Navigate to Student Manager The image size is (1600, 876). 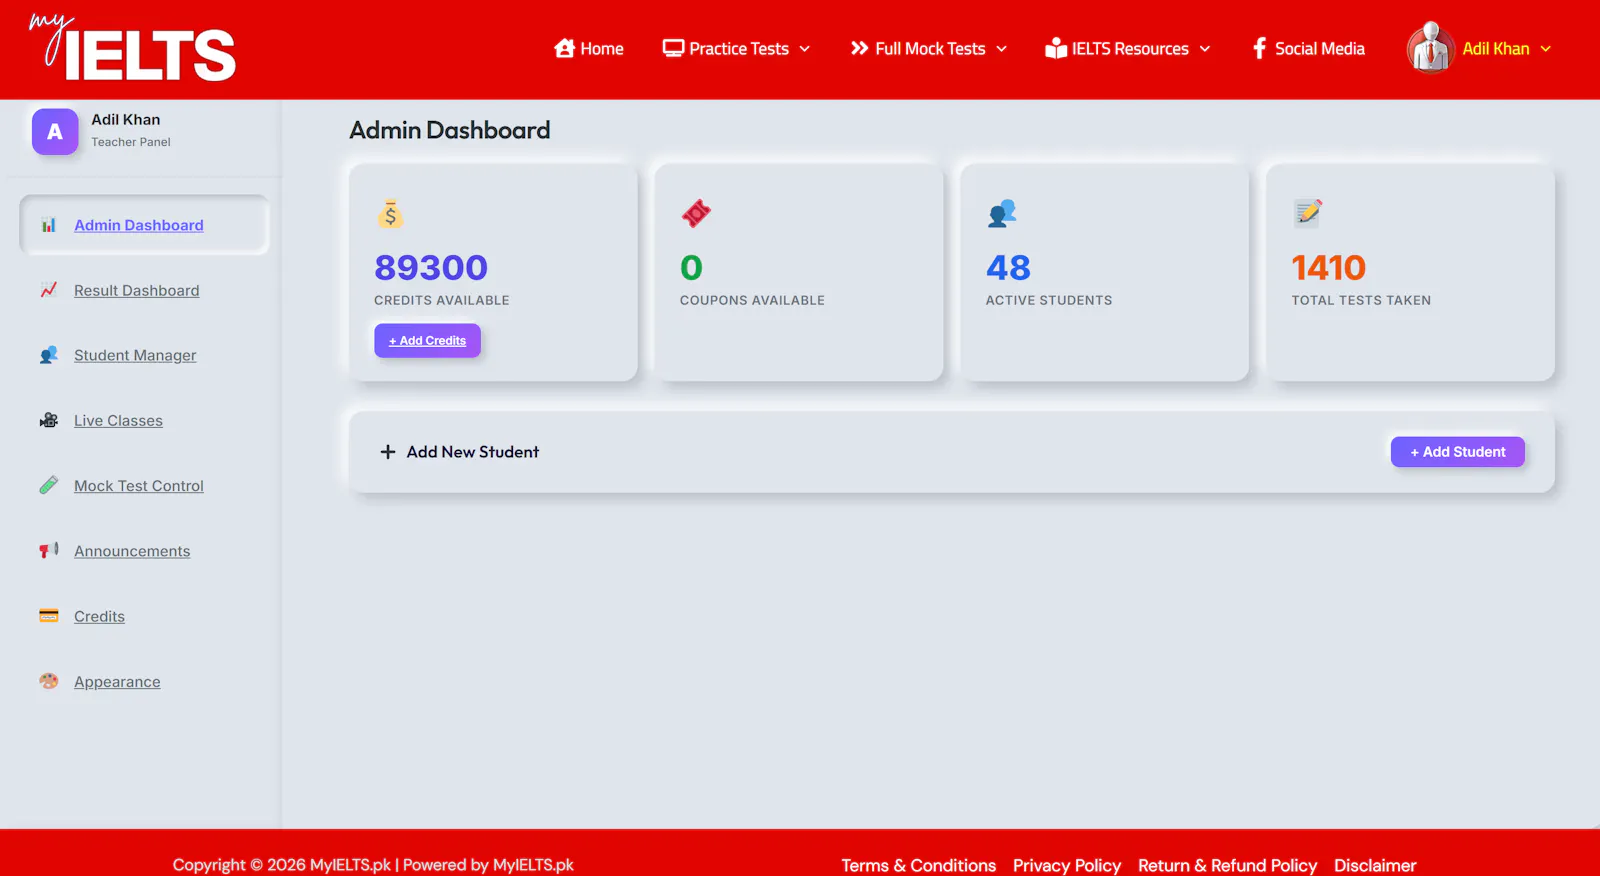135,355
